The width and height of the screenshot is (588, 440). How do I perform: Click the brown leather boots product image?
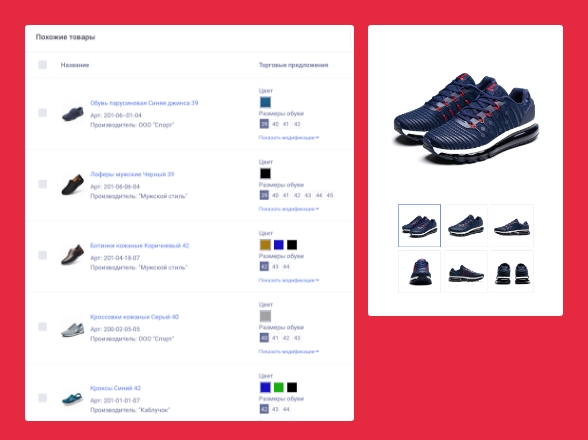[x=73, y=255]
